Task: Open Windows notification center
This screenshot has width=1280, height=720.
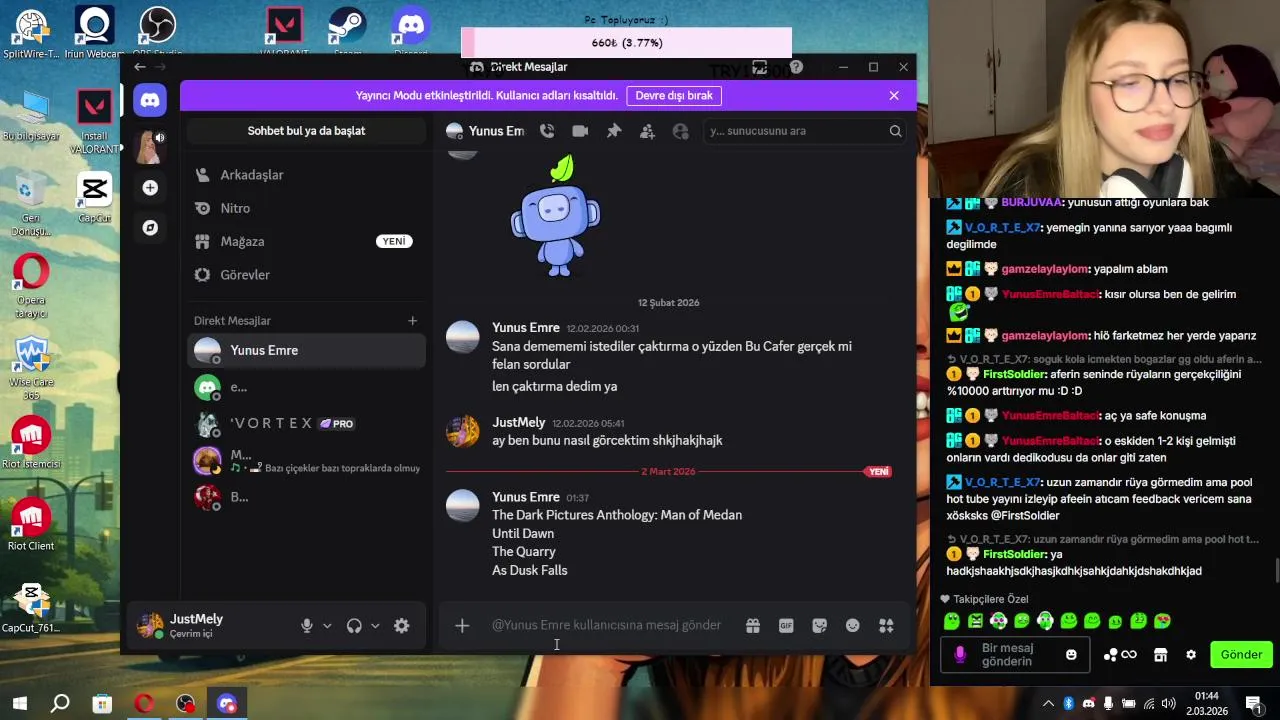Action: click(x=1253, y=703)
